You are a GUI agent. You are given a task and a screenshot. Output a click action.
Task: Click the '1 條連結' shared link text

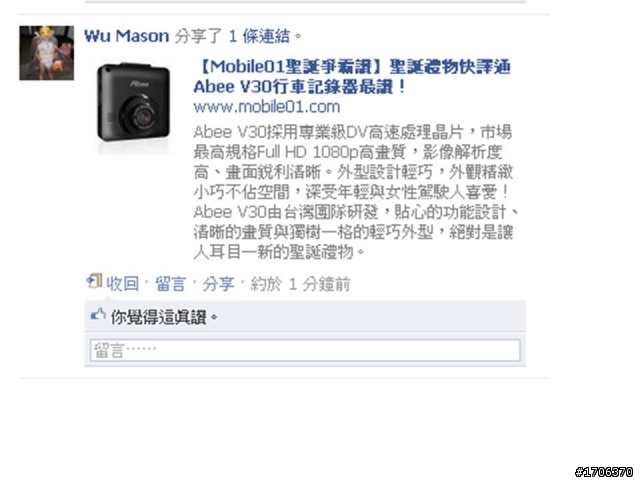(259, 36)
